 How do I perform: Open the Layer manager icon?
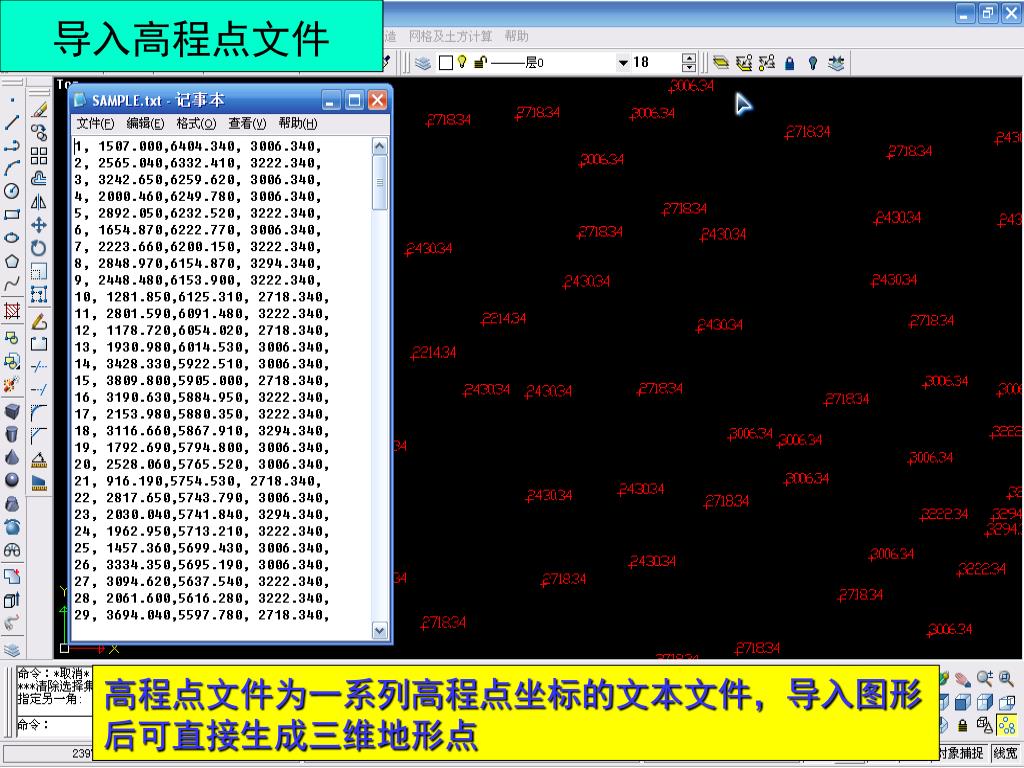(x=423, y=63)
